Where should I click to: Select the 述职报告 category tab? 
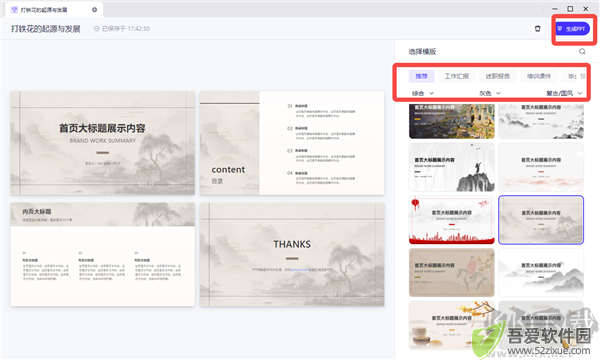click(497, 76)
